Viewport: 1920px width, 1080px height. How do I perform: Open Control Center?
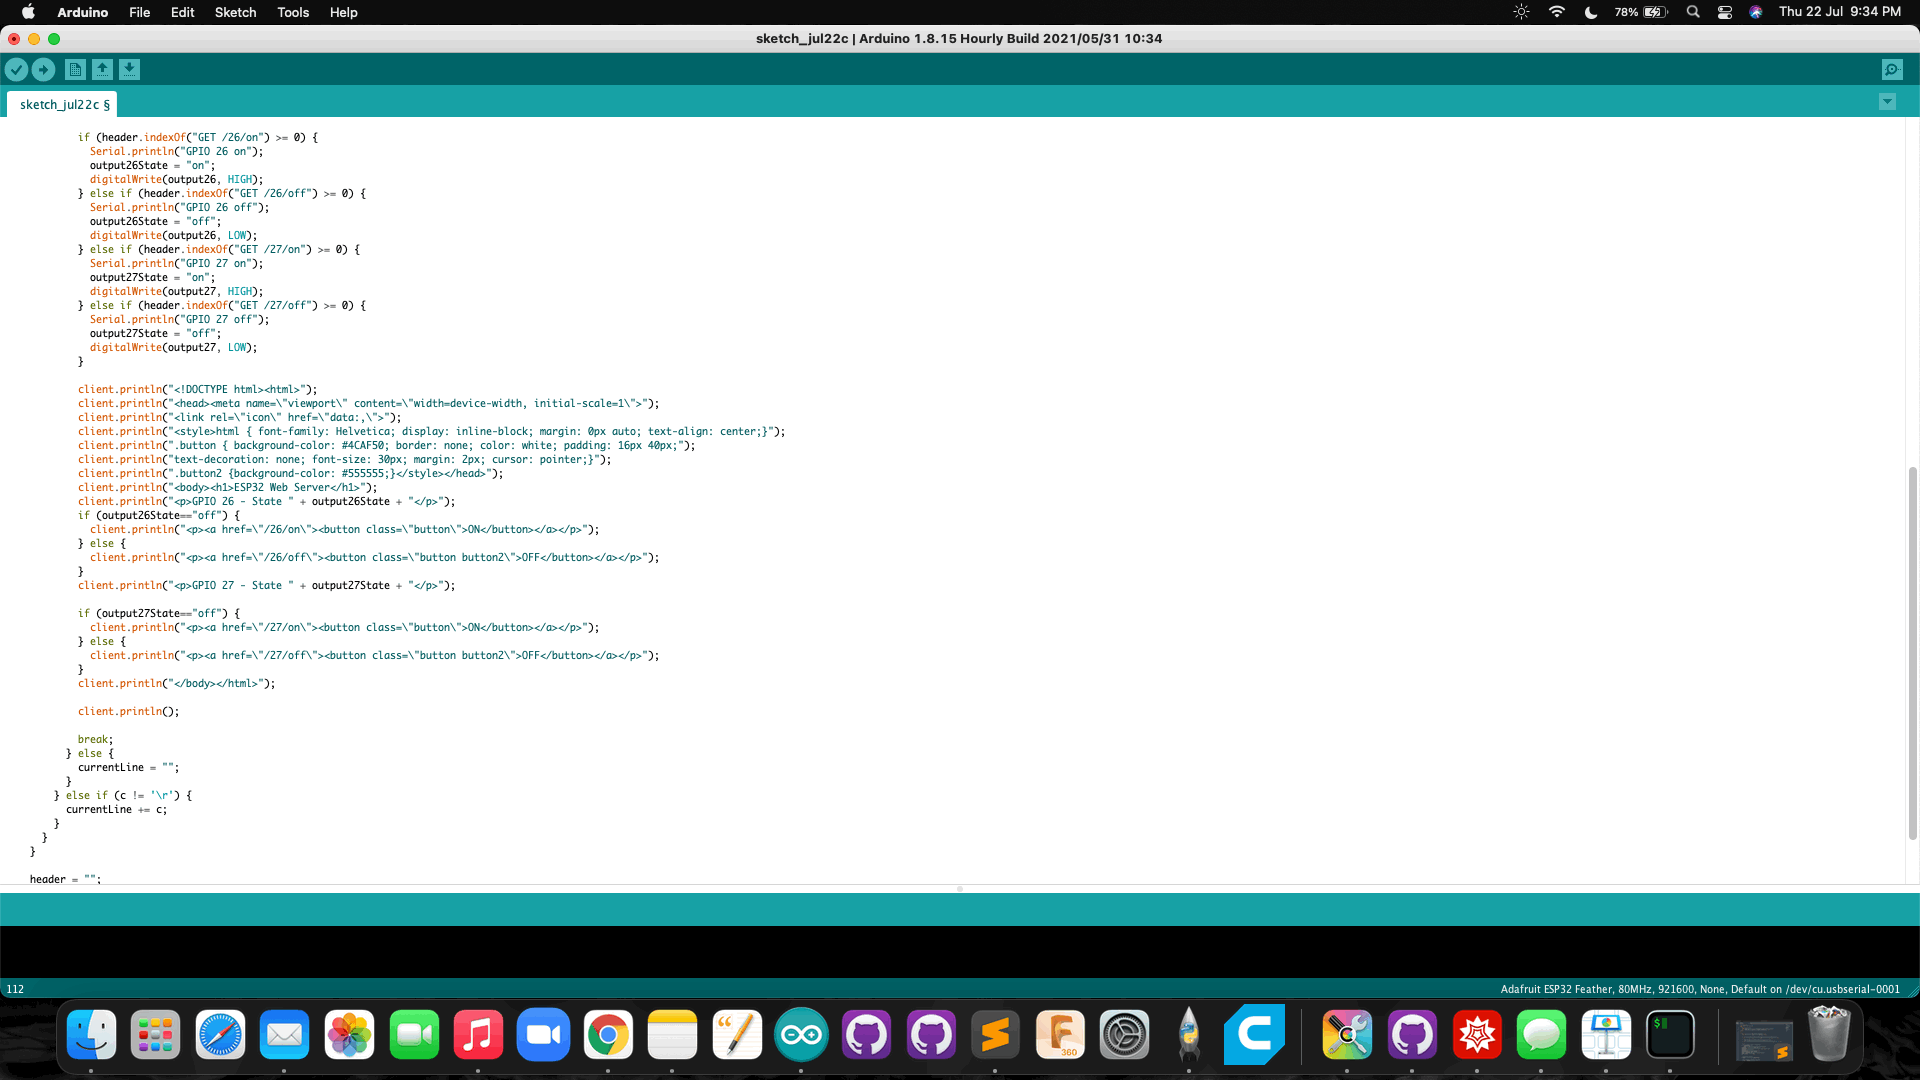pyautogui.click(x=1725, y=12)
